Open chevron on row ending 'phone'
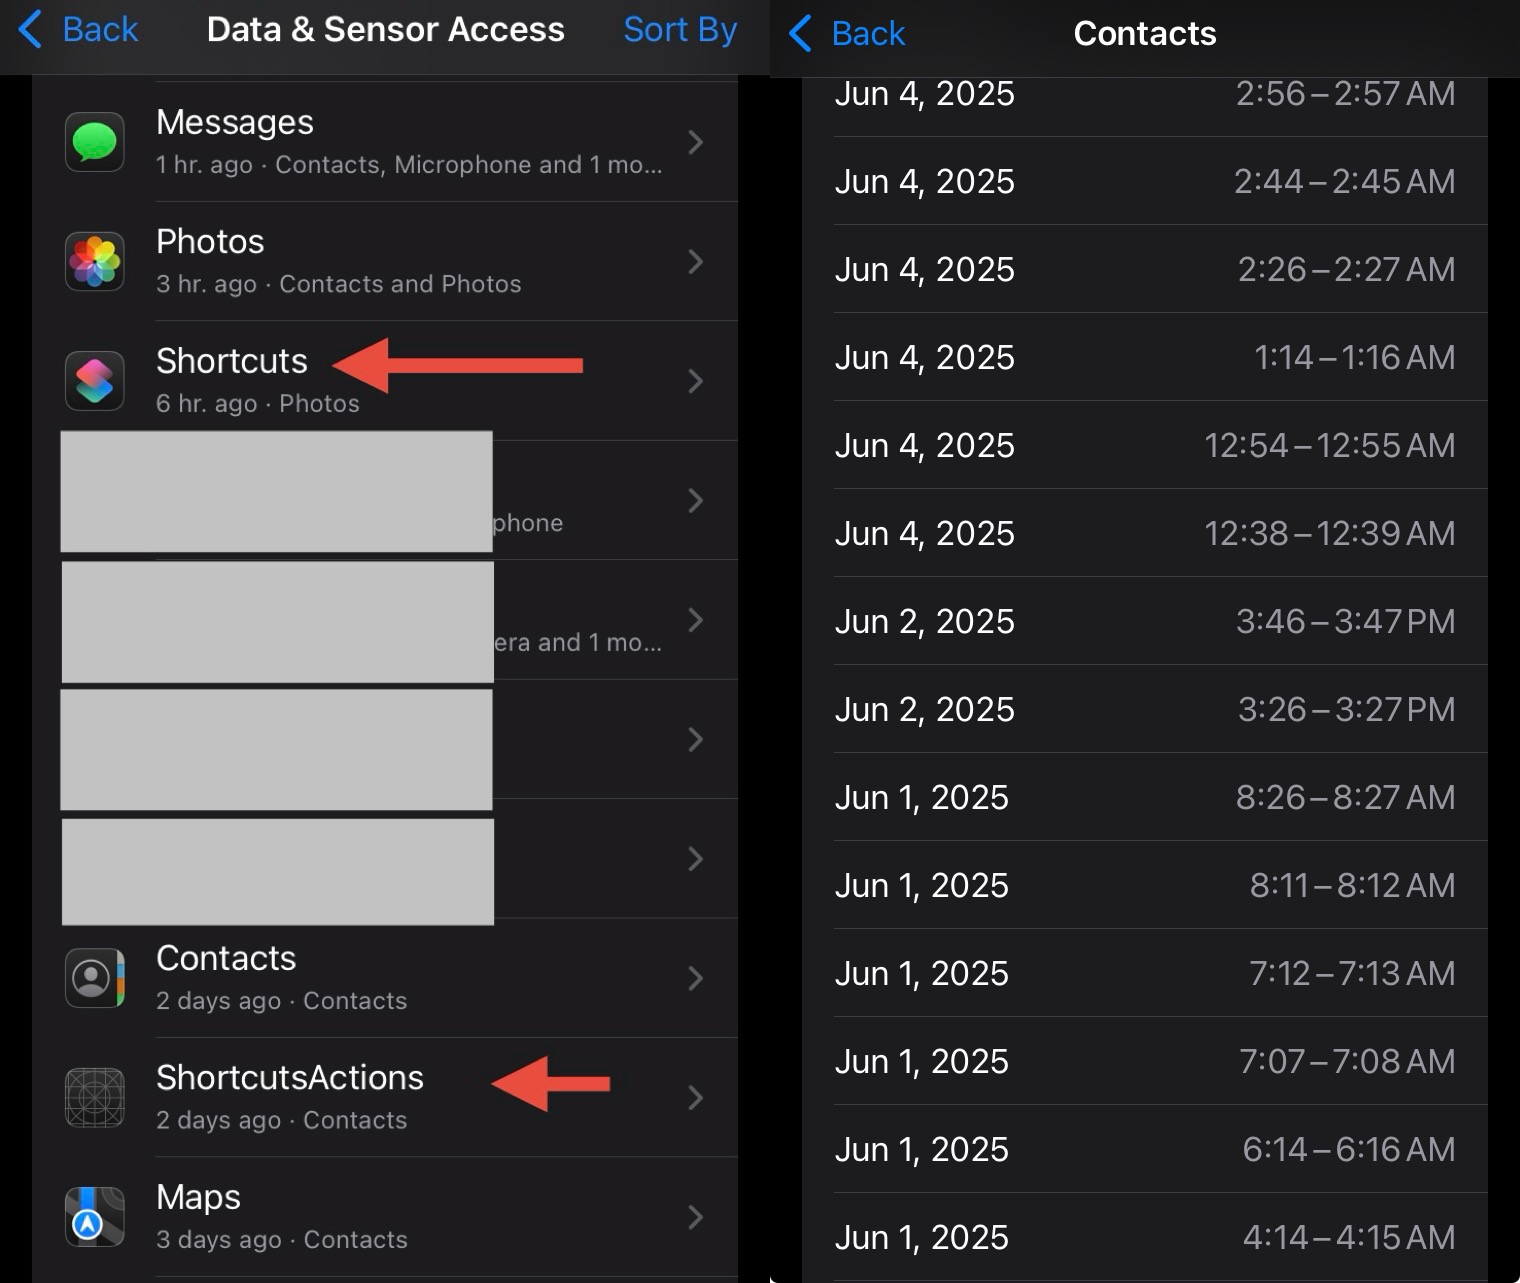 point(696,500)
